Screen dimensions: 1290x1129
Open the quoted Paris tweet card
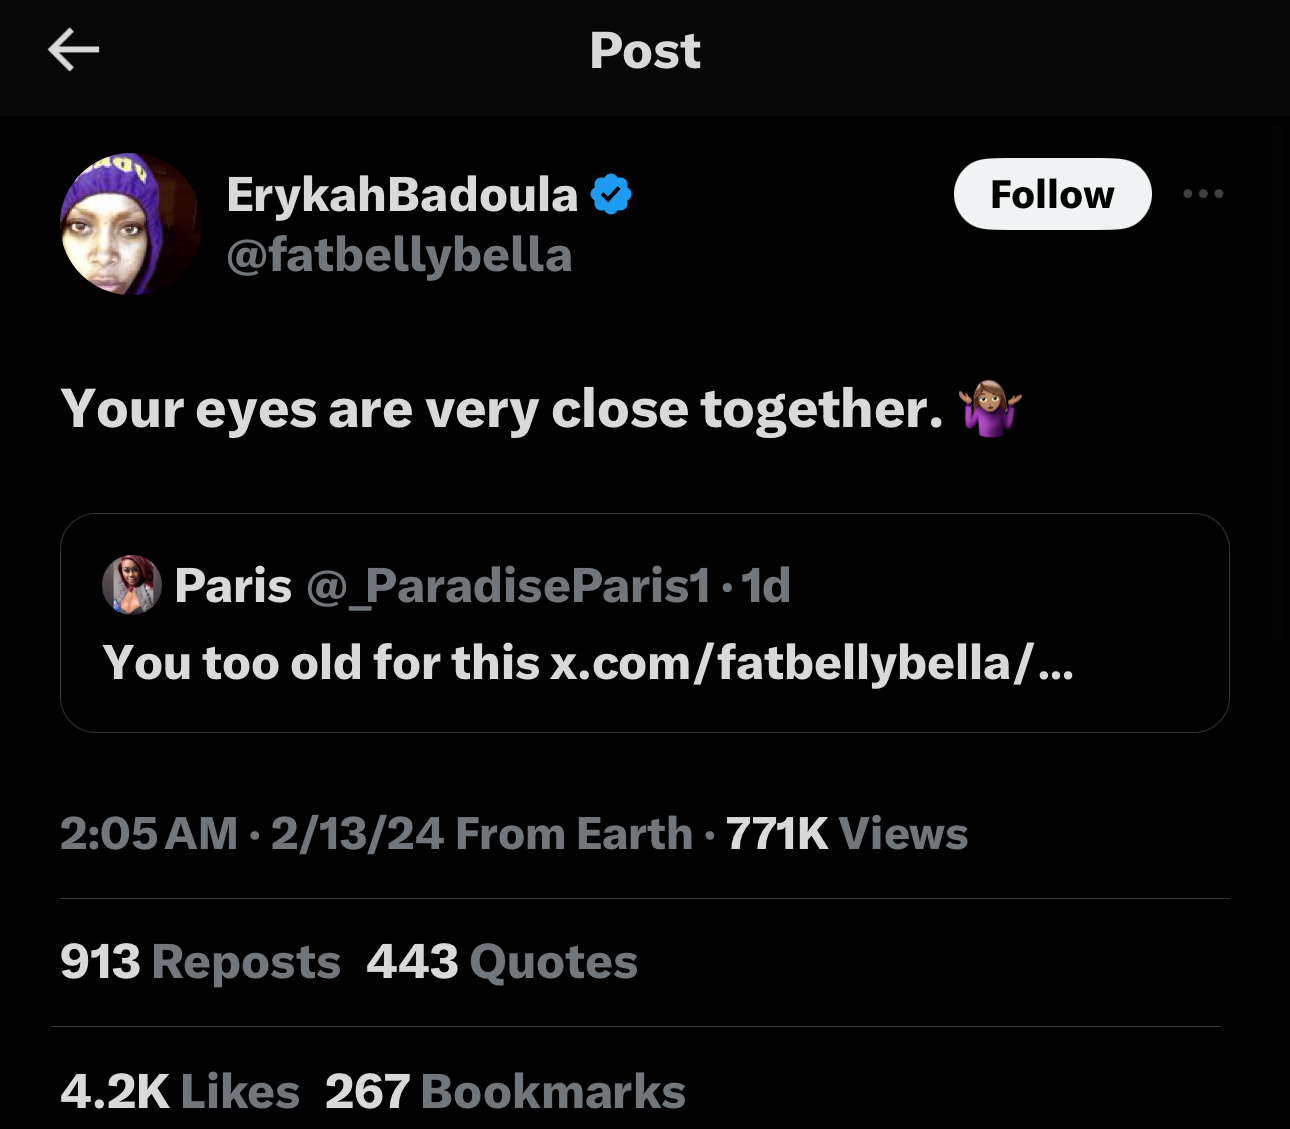click(x=645, y=622)
